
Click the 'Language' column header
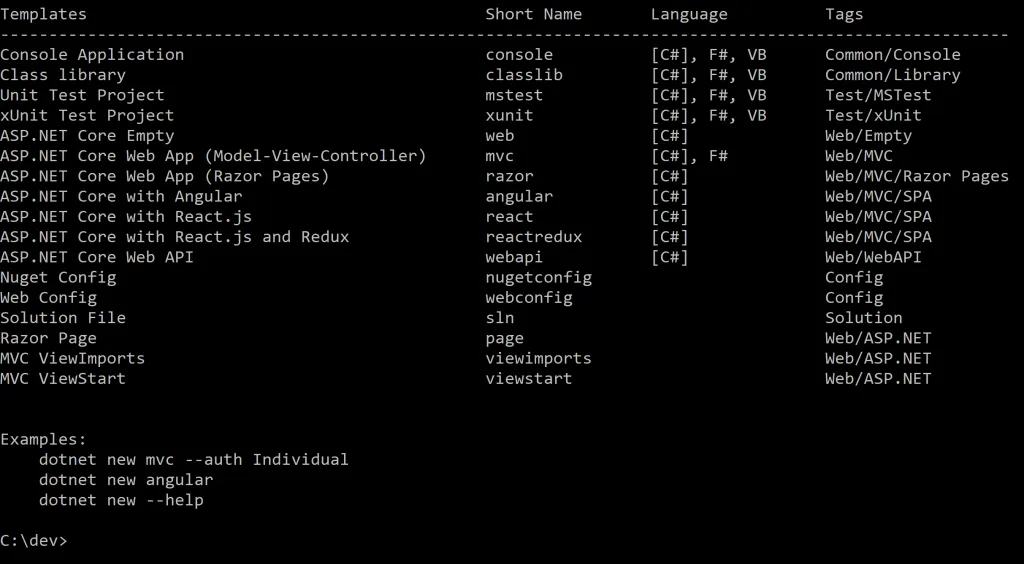pyautogui.click(x=689, y=14)
